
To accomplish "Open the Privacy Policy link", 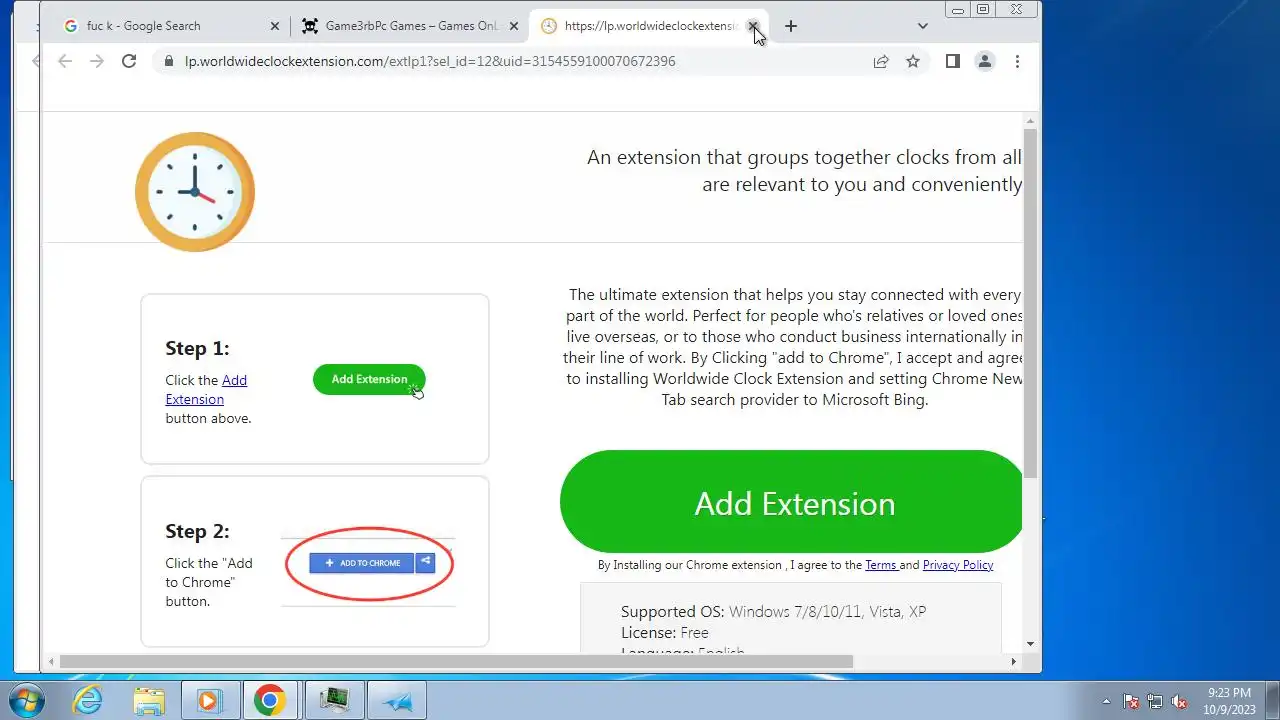I will [x=958, y=565].
